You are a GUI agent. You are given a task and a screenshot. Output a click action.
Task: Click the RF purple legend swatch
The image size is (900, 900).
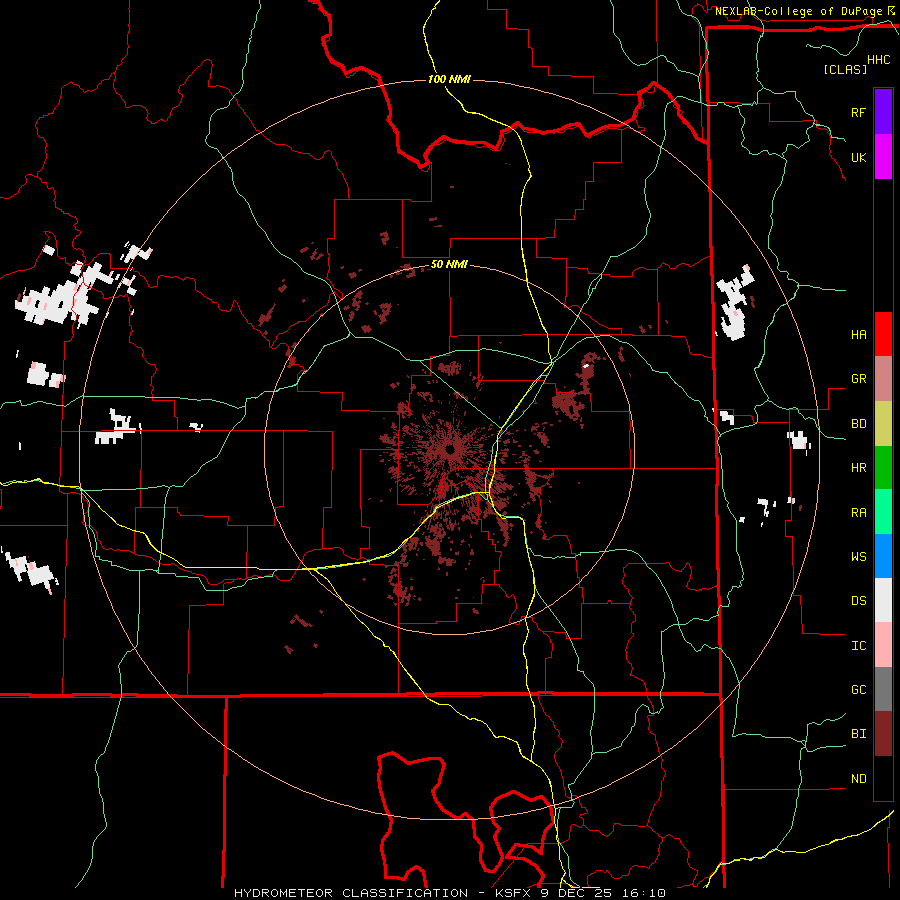(x=883, y=111)
